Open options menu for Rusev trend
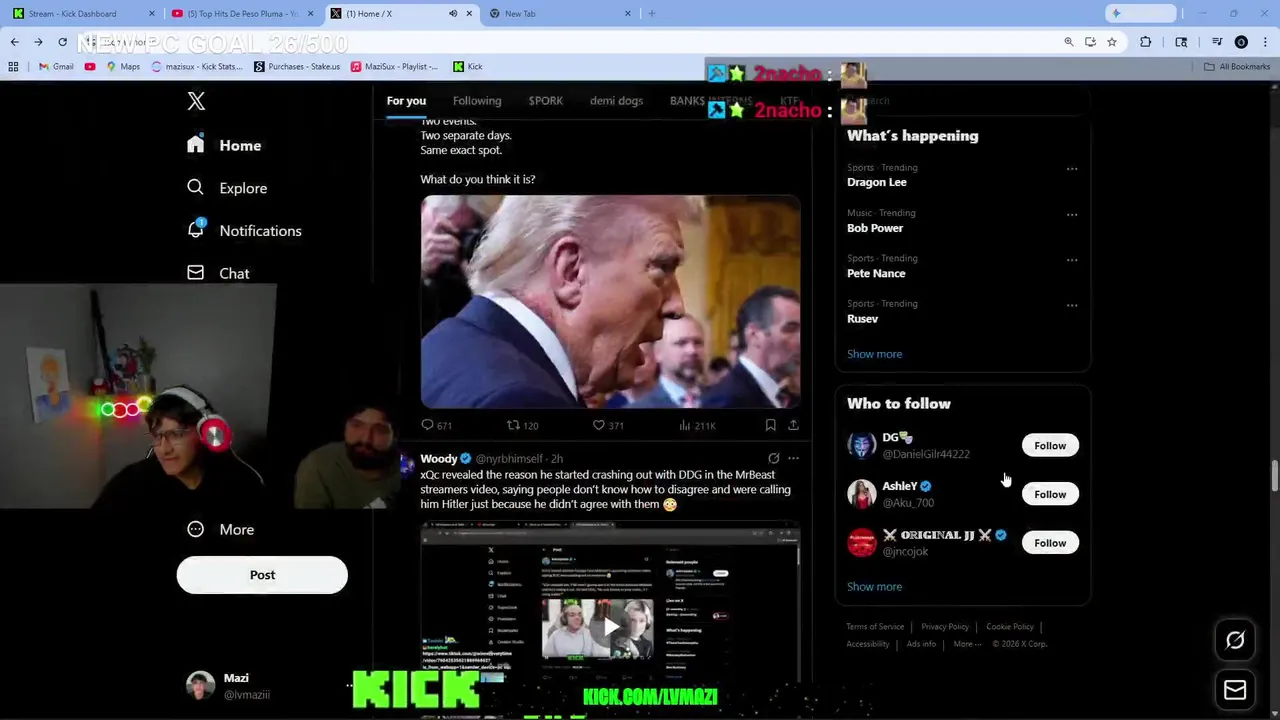Screen dimensions: 1280x720 [x=1072, y=305]
